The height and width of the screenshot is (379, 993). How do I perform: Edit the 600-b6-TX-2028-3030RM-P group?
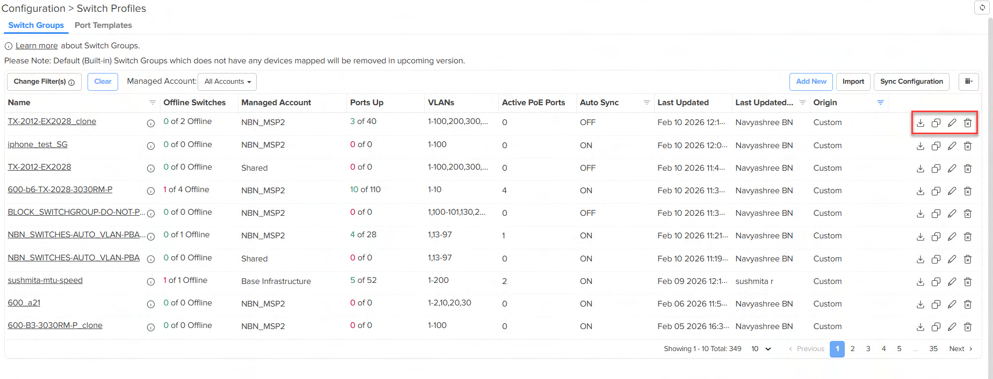[951, 191]
